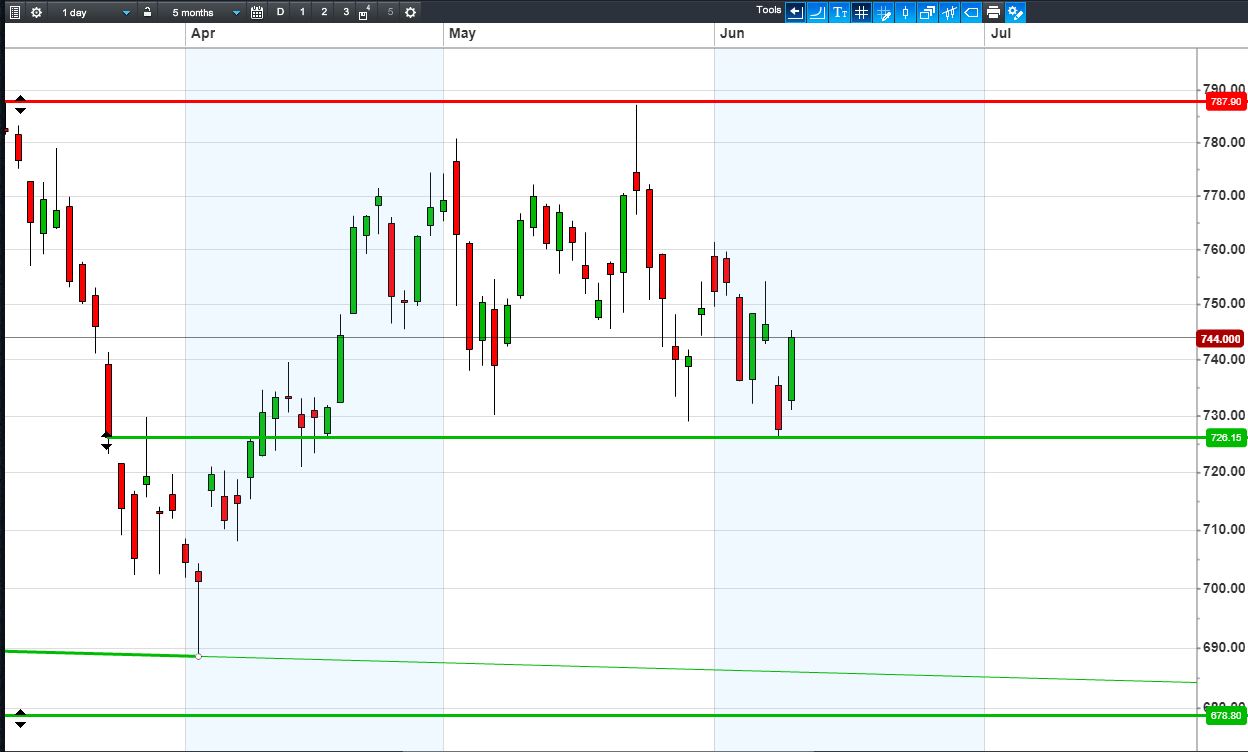
Task: Open the list panel icon in the toolbar
Action: coord(14,12)
